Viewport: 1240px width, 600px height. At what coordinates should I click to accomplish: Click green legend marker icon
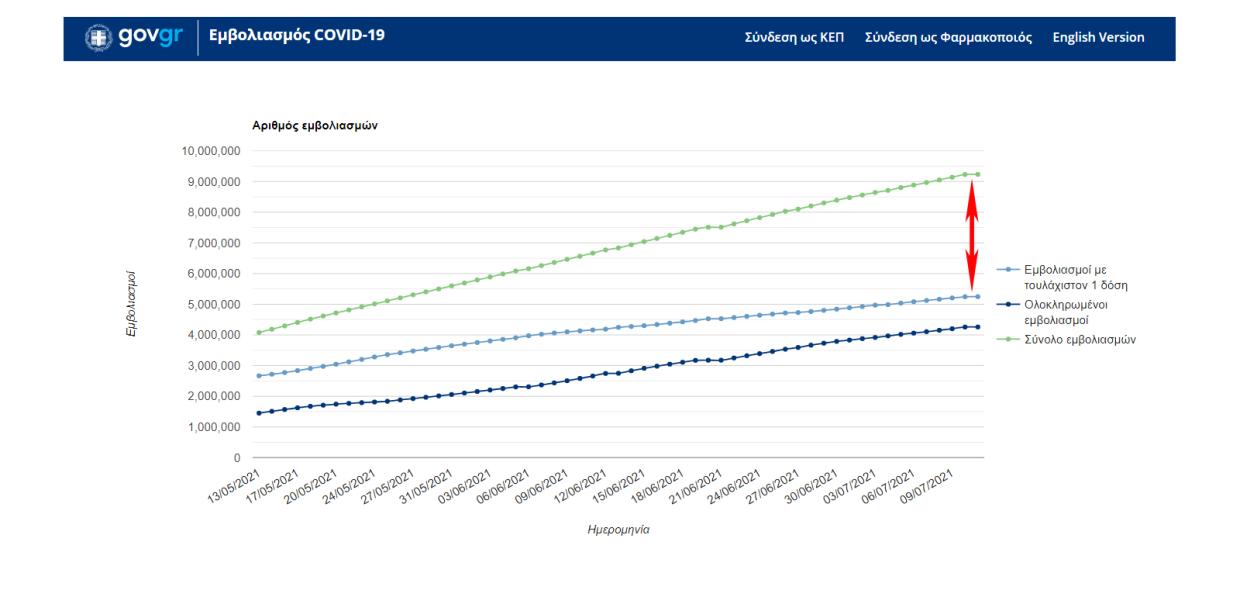pyautogui.click(x=1008, y=339)
